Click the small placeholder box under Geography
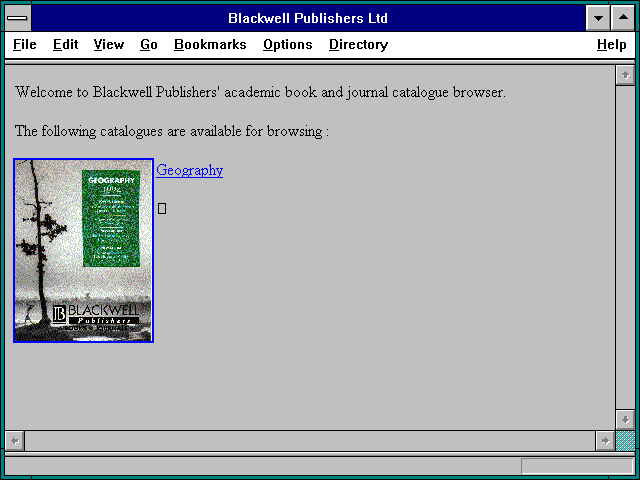 point(162,209)
